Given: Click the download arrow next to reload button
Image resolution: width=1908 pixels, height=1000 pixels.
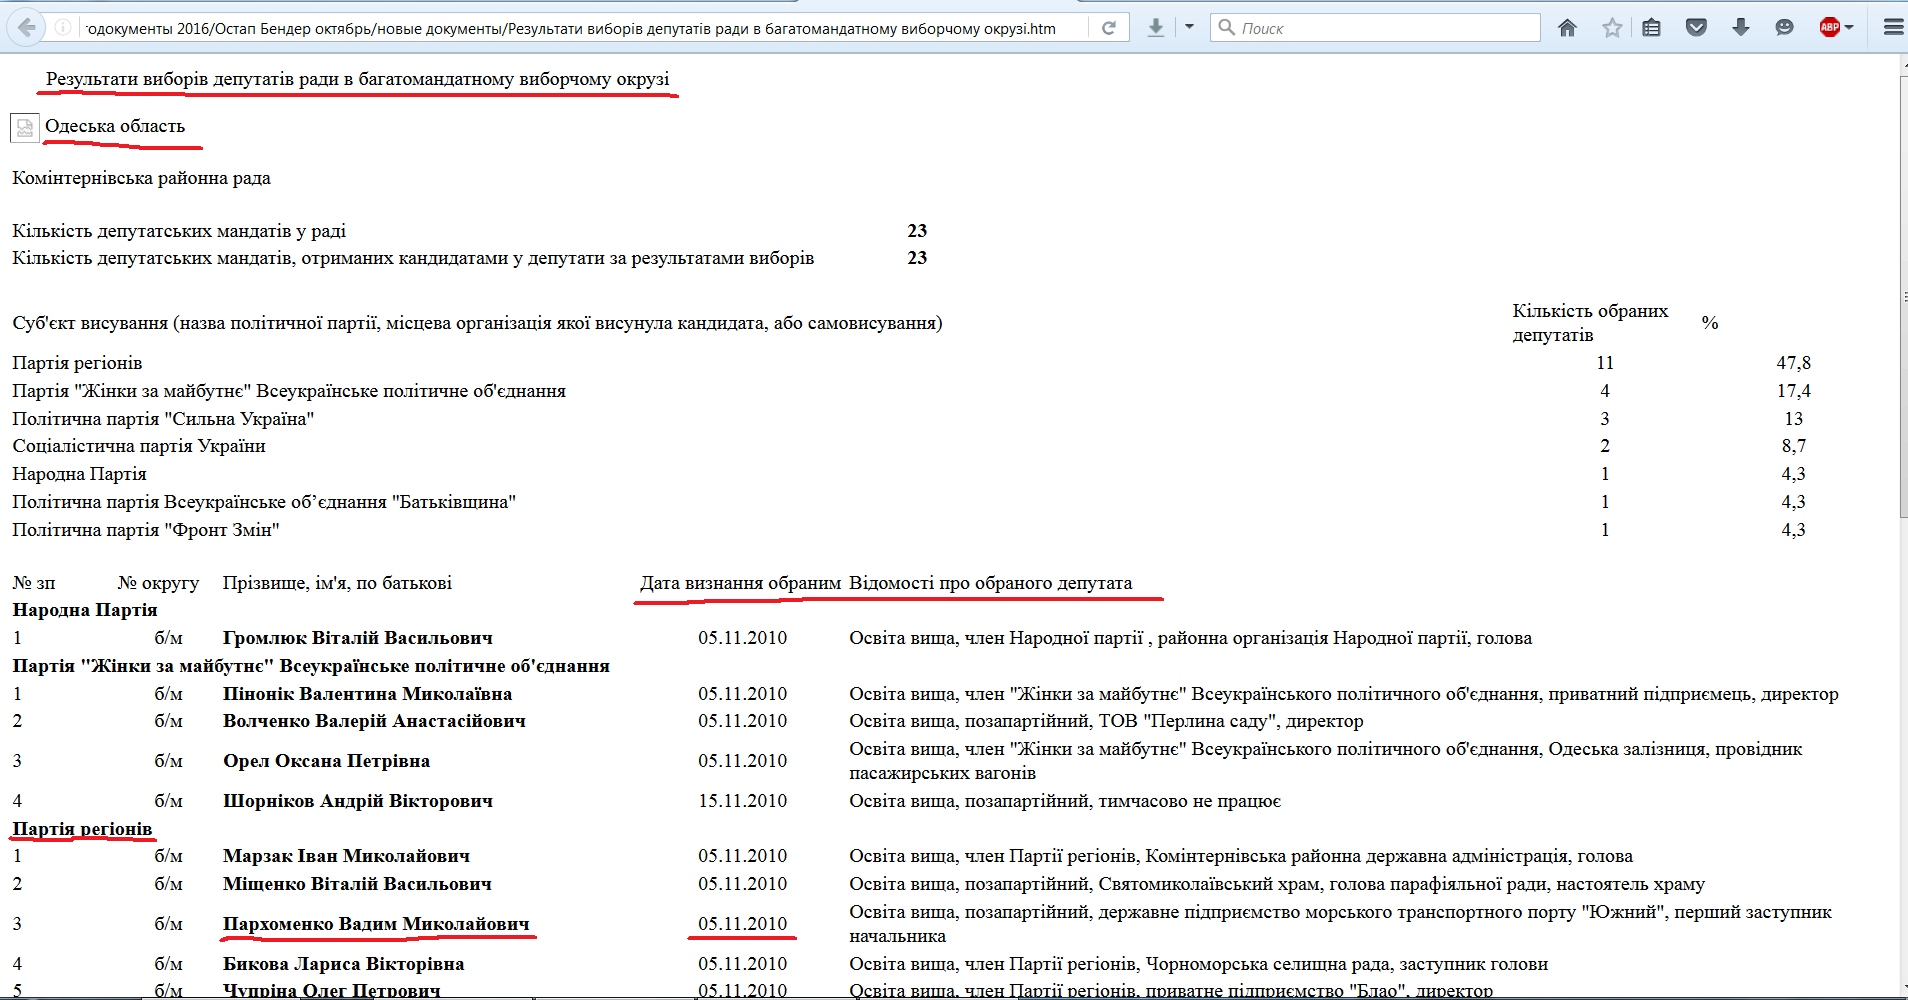Looking at the screenshot, I should tap(1156, 28).
